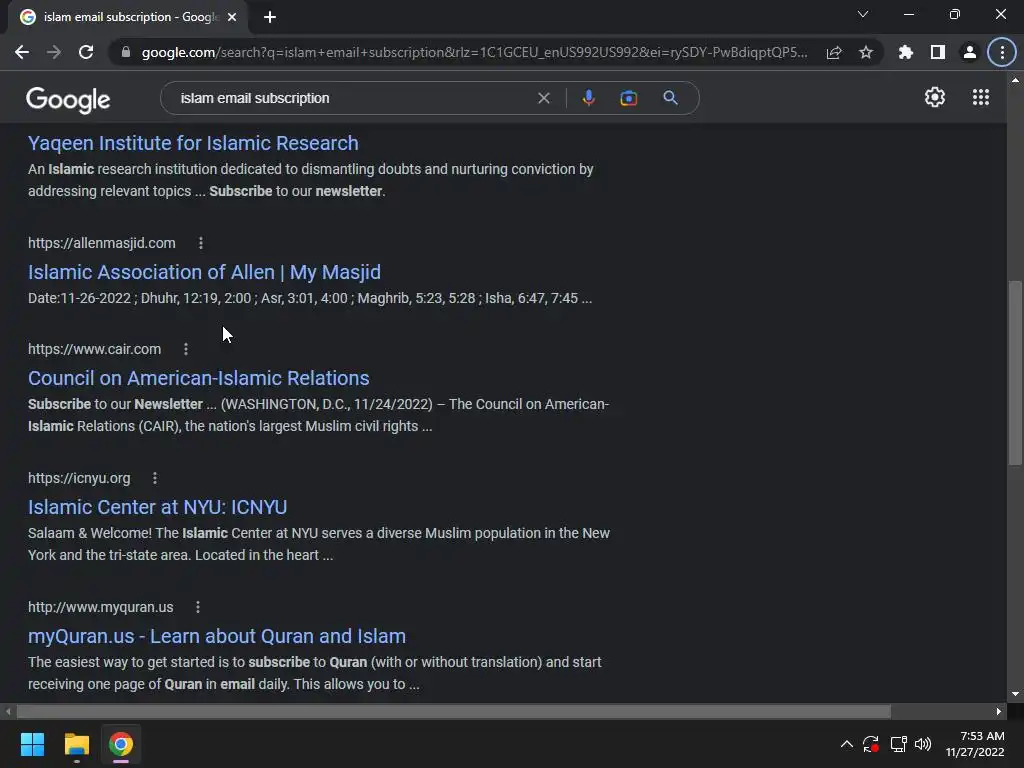Screen dimensions: 1024x768
Task: Open the tab search dropdown chevron
Action: tap(863, 14)
